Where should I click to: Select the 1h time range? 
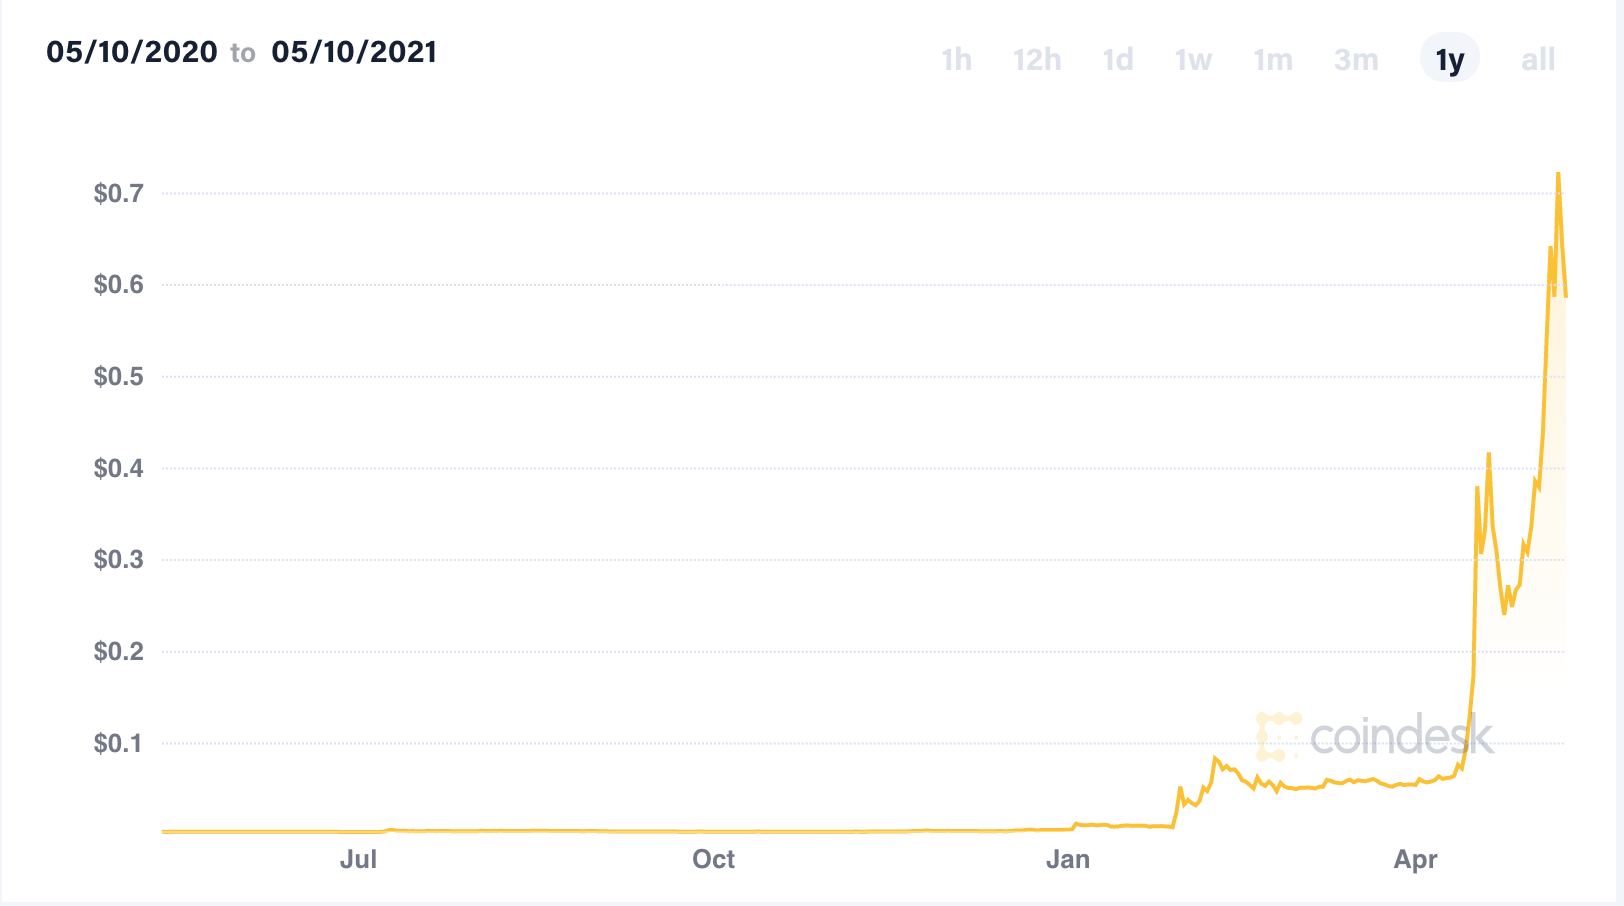956,60
